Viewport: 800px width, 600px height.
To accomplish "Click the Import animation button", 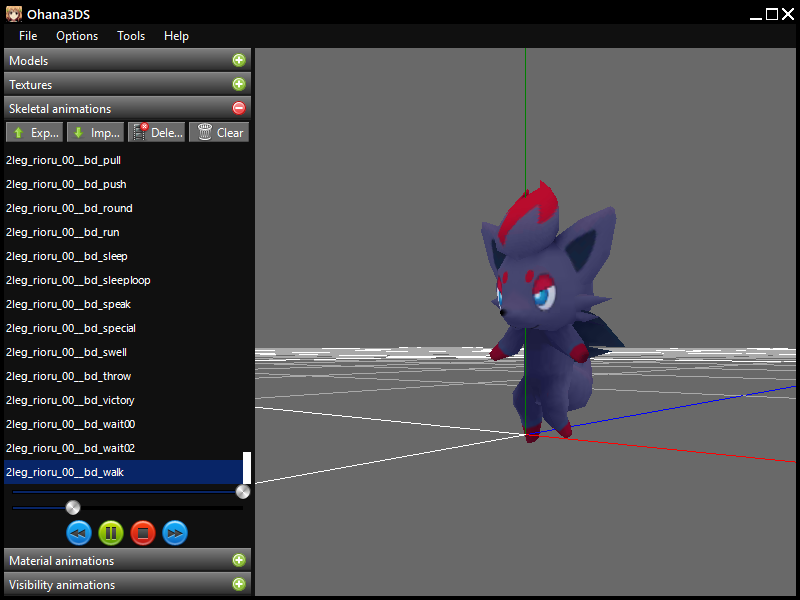I will [95, 132].
